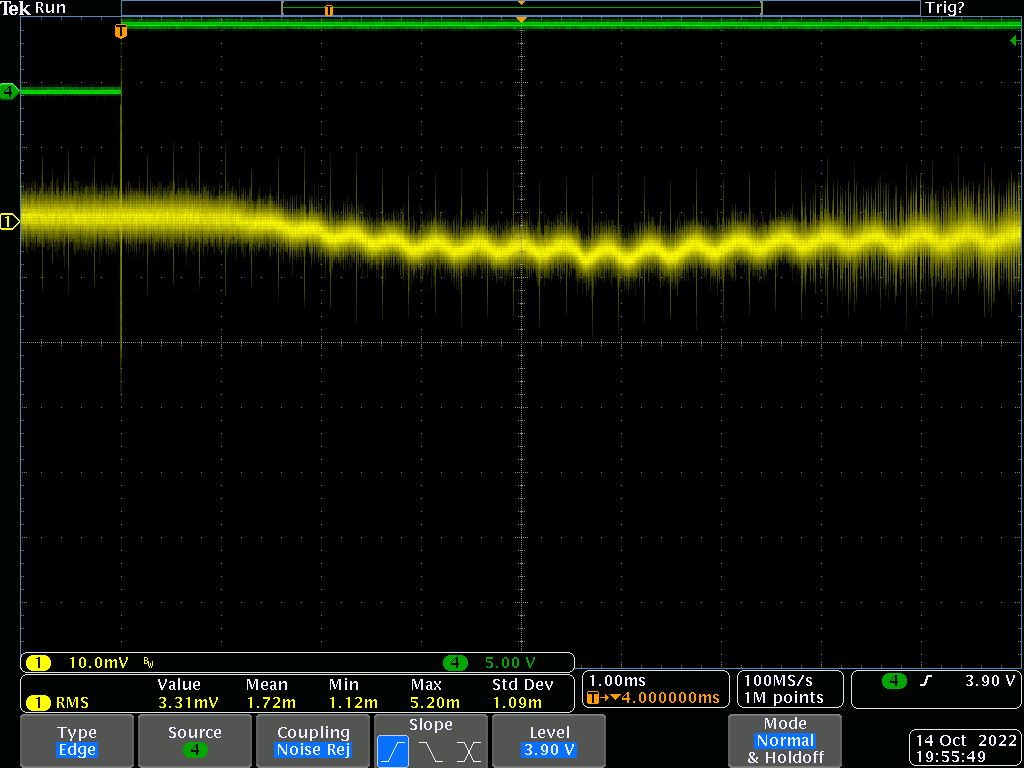Select the rising edge slope icon

(393, 751)
